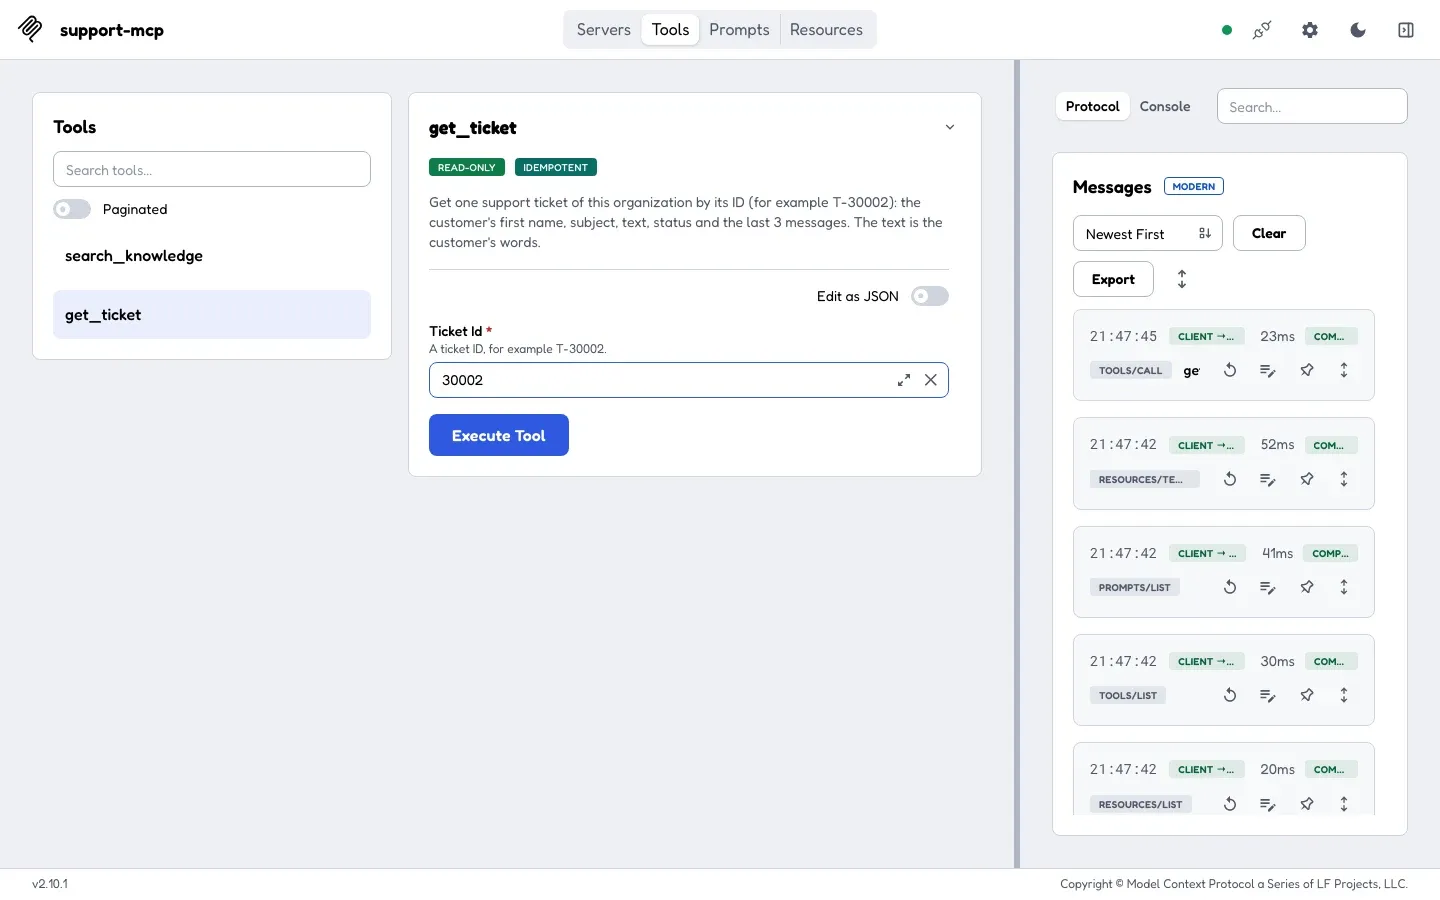Open the Servers tab
Image resolution: width=1440 pixels, height=900 pixels.
pos(603,30)
